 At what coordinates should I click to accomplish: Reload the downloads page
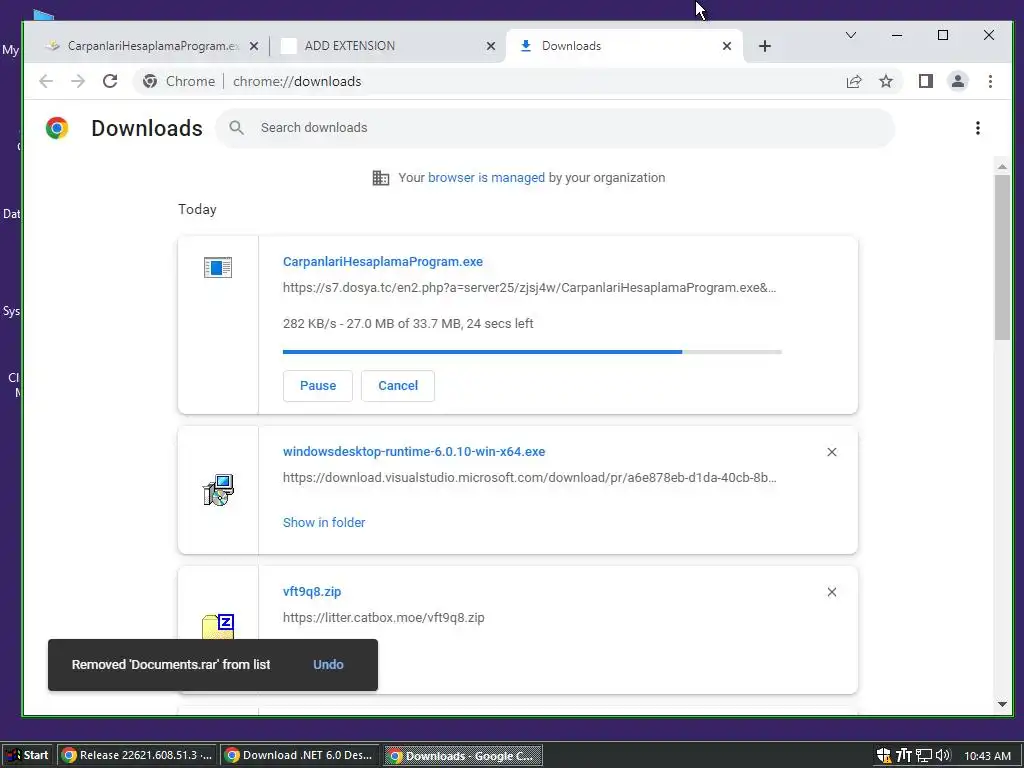tap(110, 81)
